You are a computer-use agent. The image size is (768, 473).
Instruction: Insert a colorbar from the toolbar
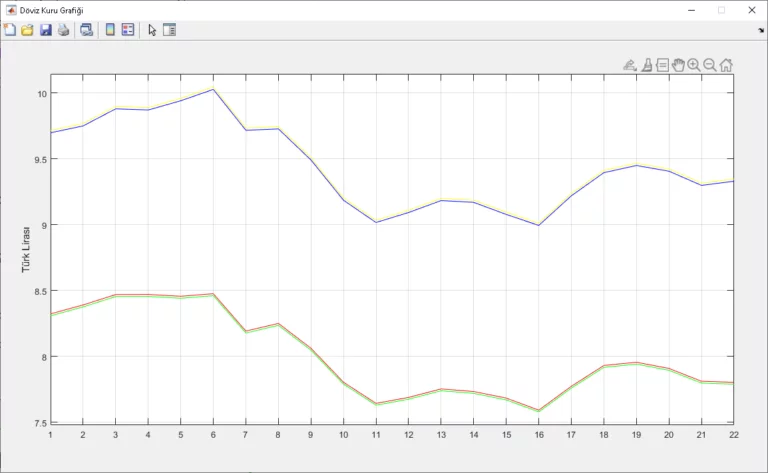click(110, 30)
